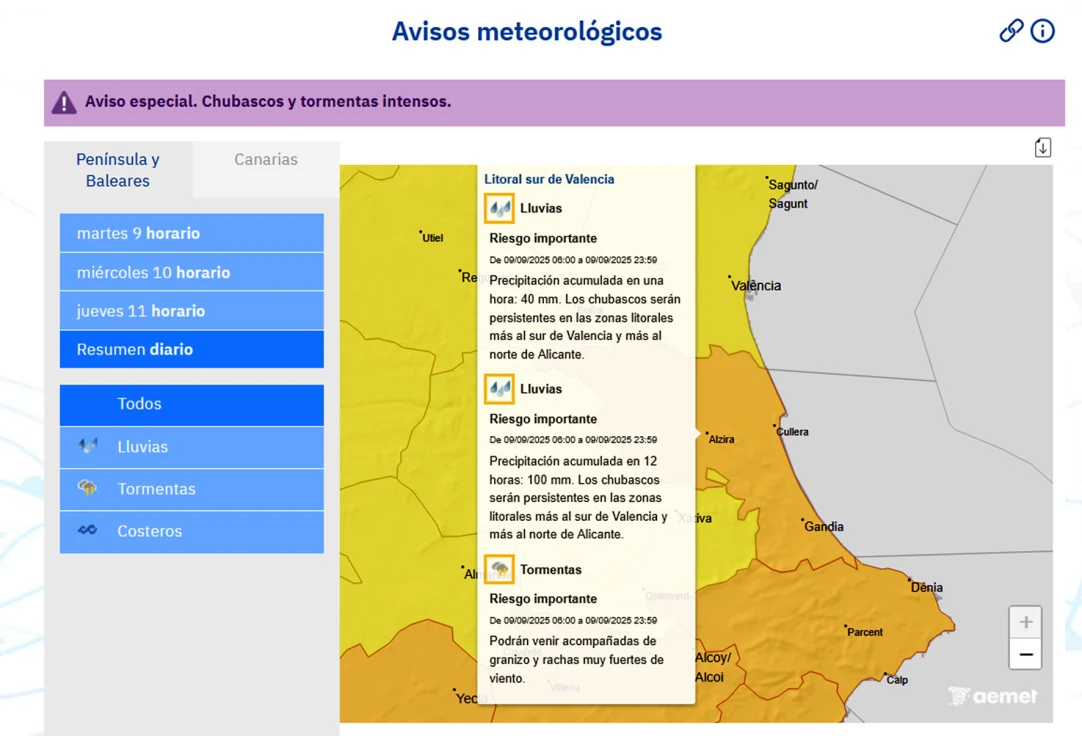Click the Gandia label on the map
This screenshot has height=736, width=1082.
click(824, 526)
